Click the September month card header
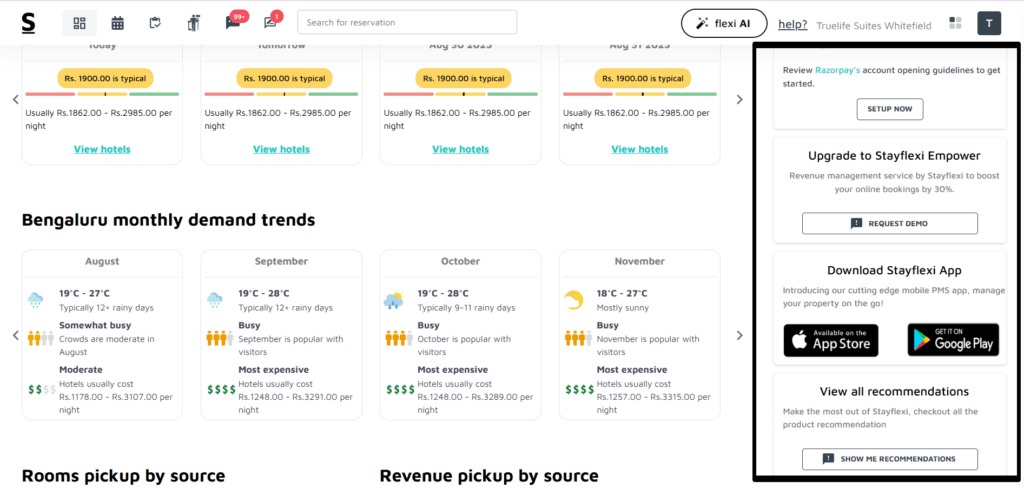The height and width of the screenshot is (488, 1024). (281, 261)
